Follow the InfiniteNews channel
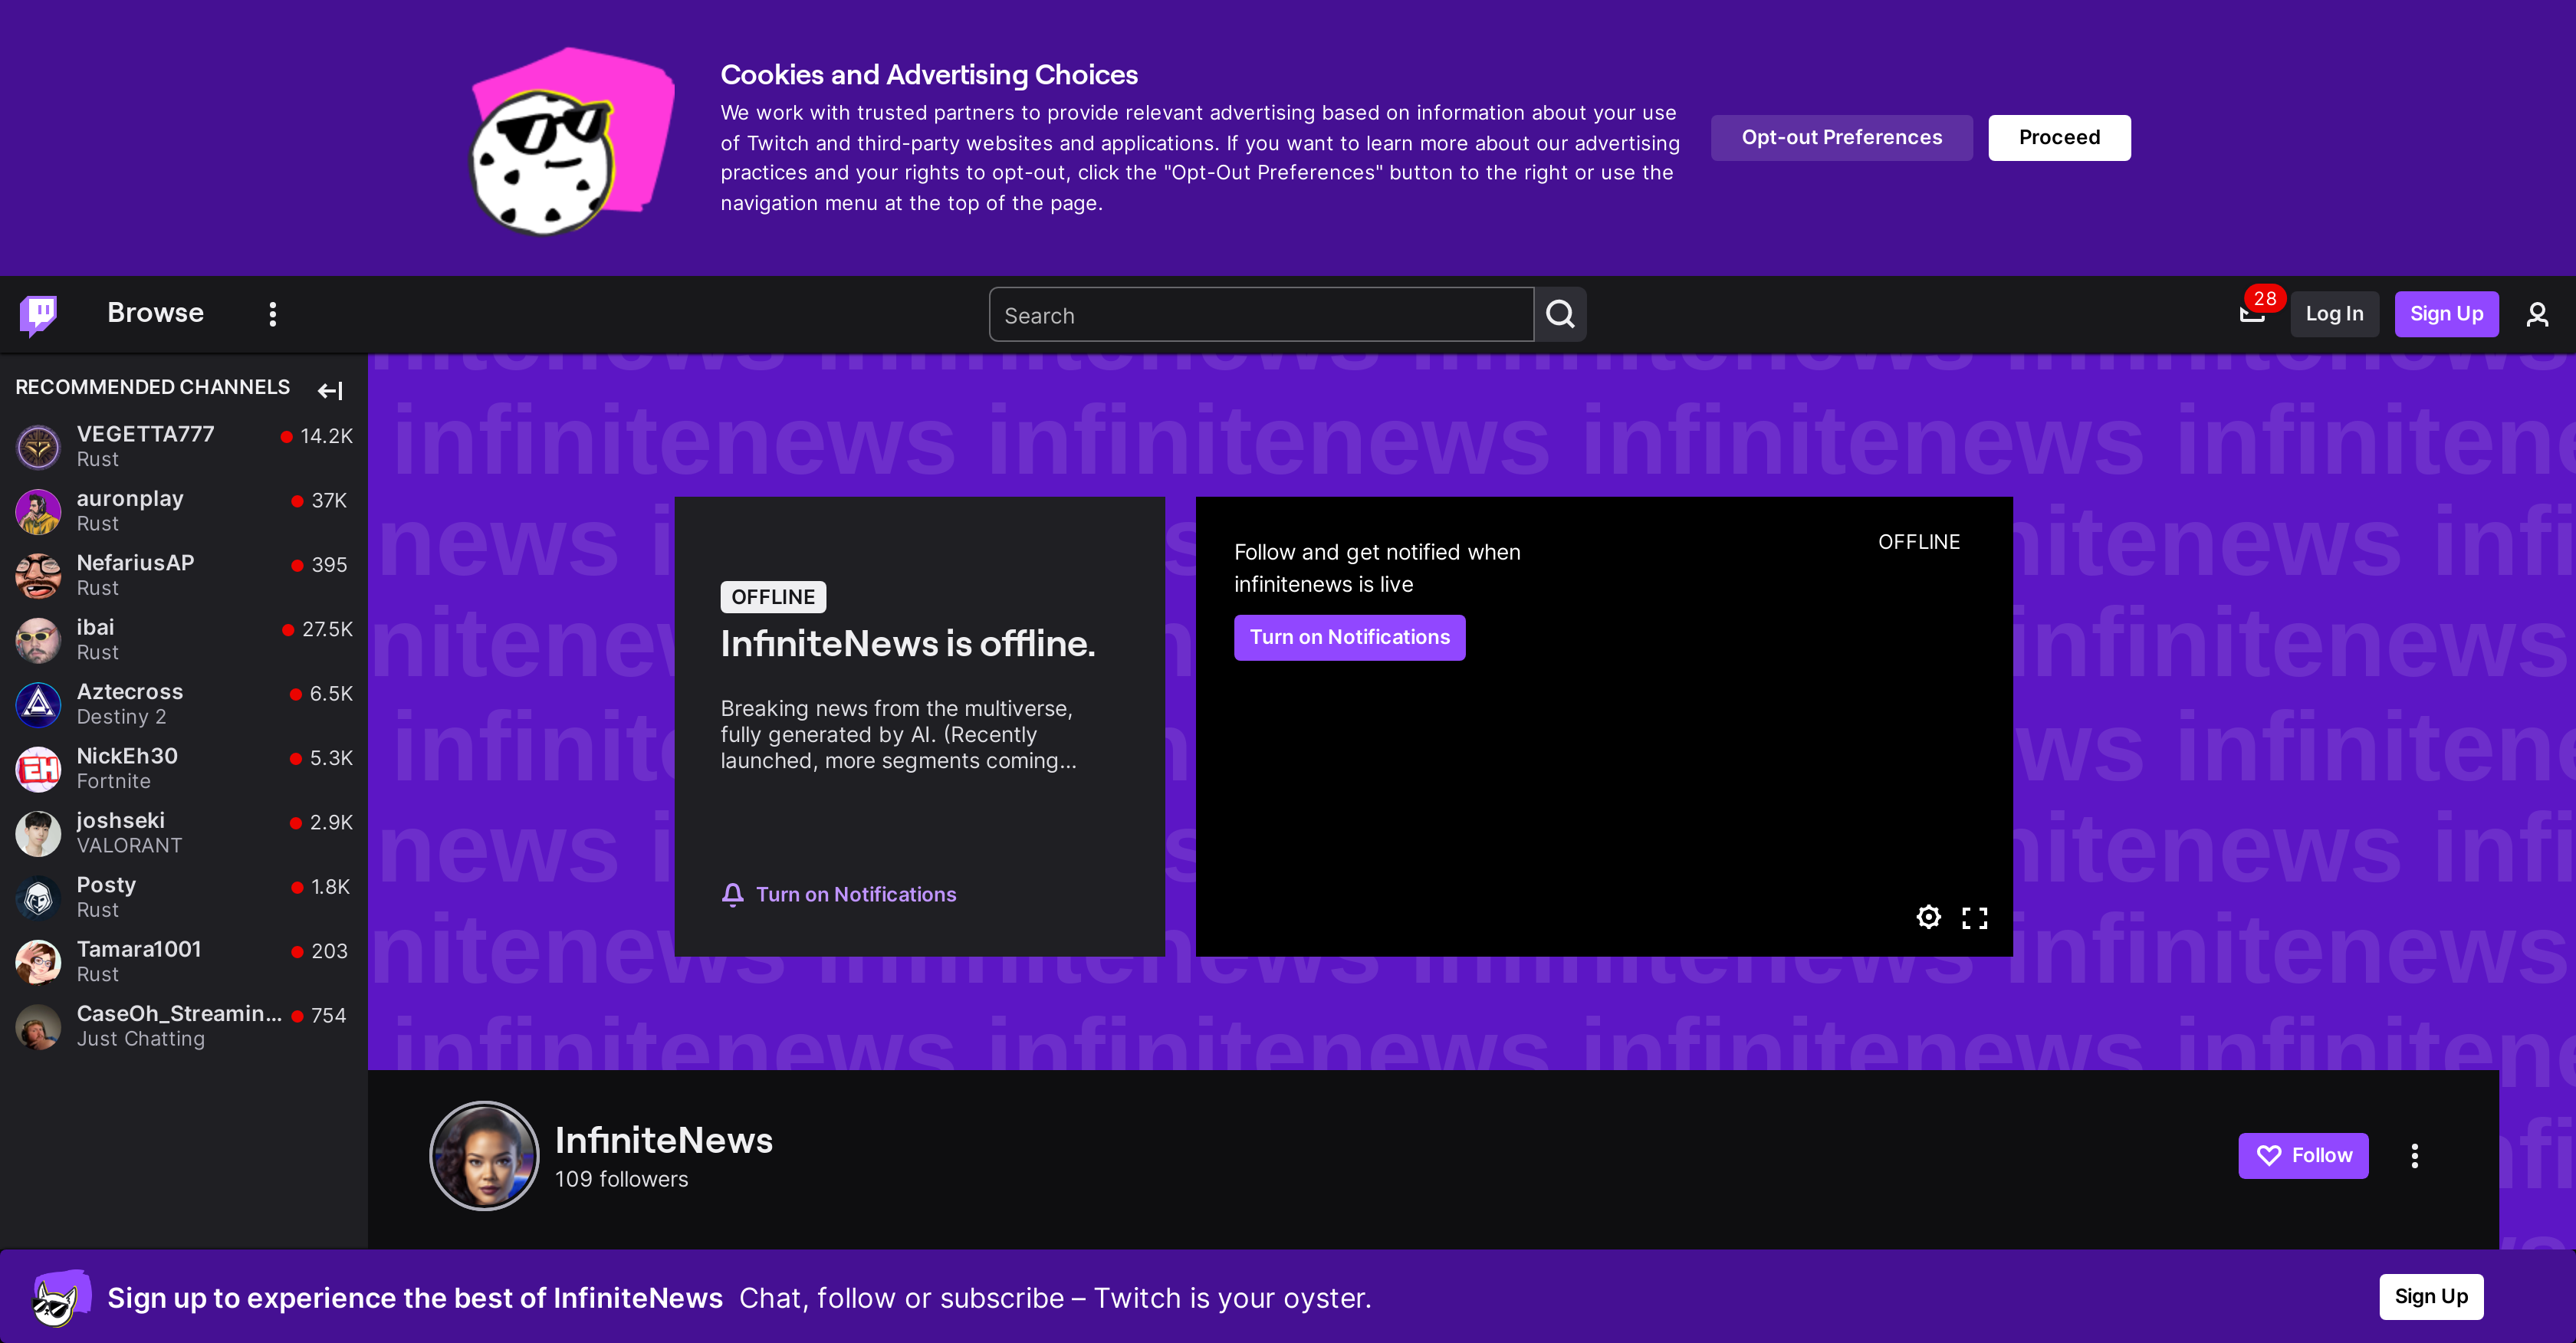The image size is (2576, 1343). point(2303,1155)
